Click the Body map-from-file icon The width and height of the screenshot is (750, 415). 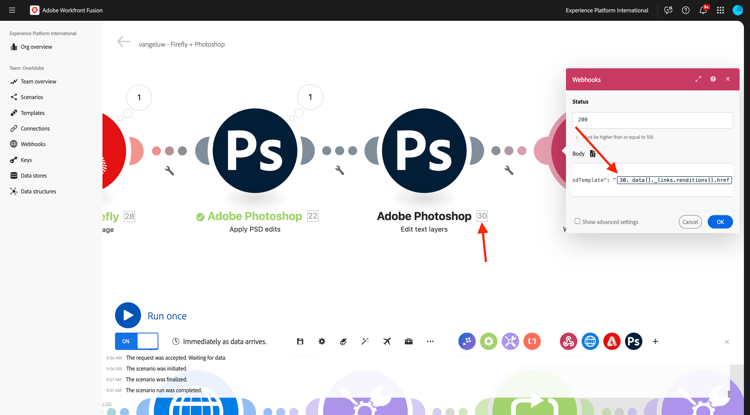[593, 154]
